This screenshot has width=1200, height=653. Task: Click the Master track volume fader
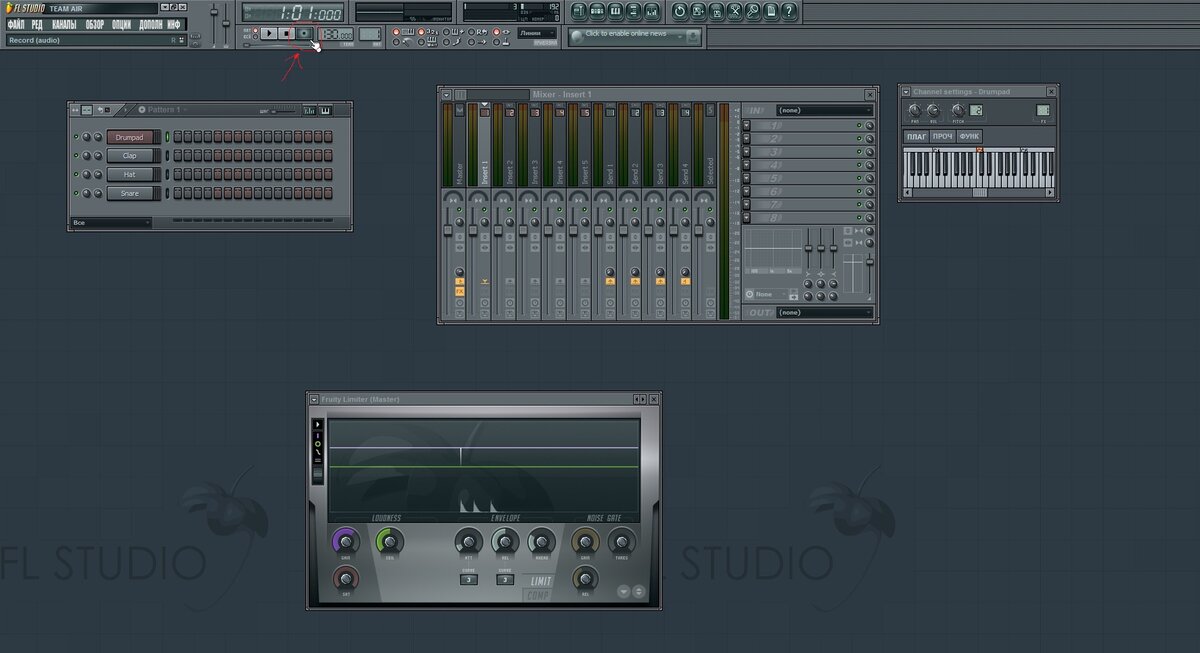(x=448, y=229)
